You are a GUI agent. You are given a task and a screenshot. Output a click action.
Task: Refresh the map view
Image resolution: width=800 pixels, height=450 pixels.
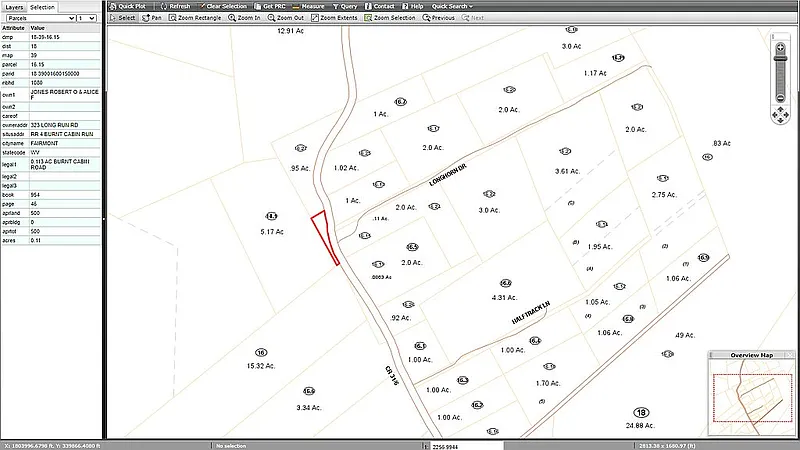(174, 6)
